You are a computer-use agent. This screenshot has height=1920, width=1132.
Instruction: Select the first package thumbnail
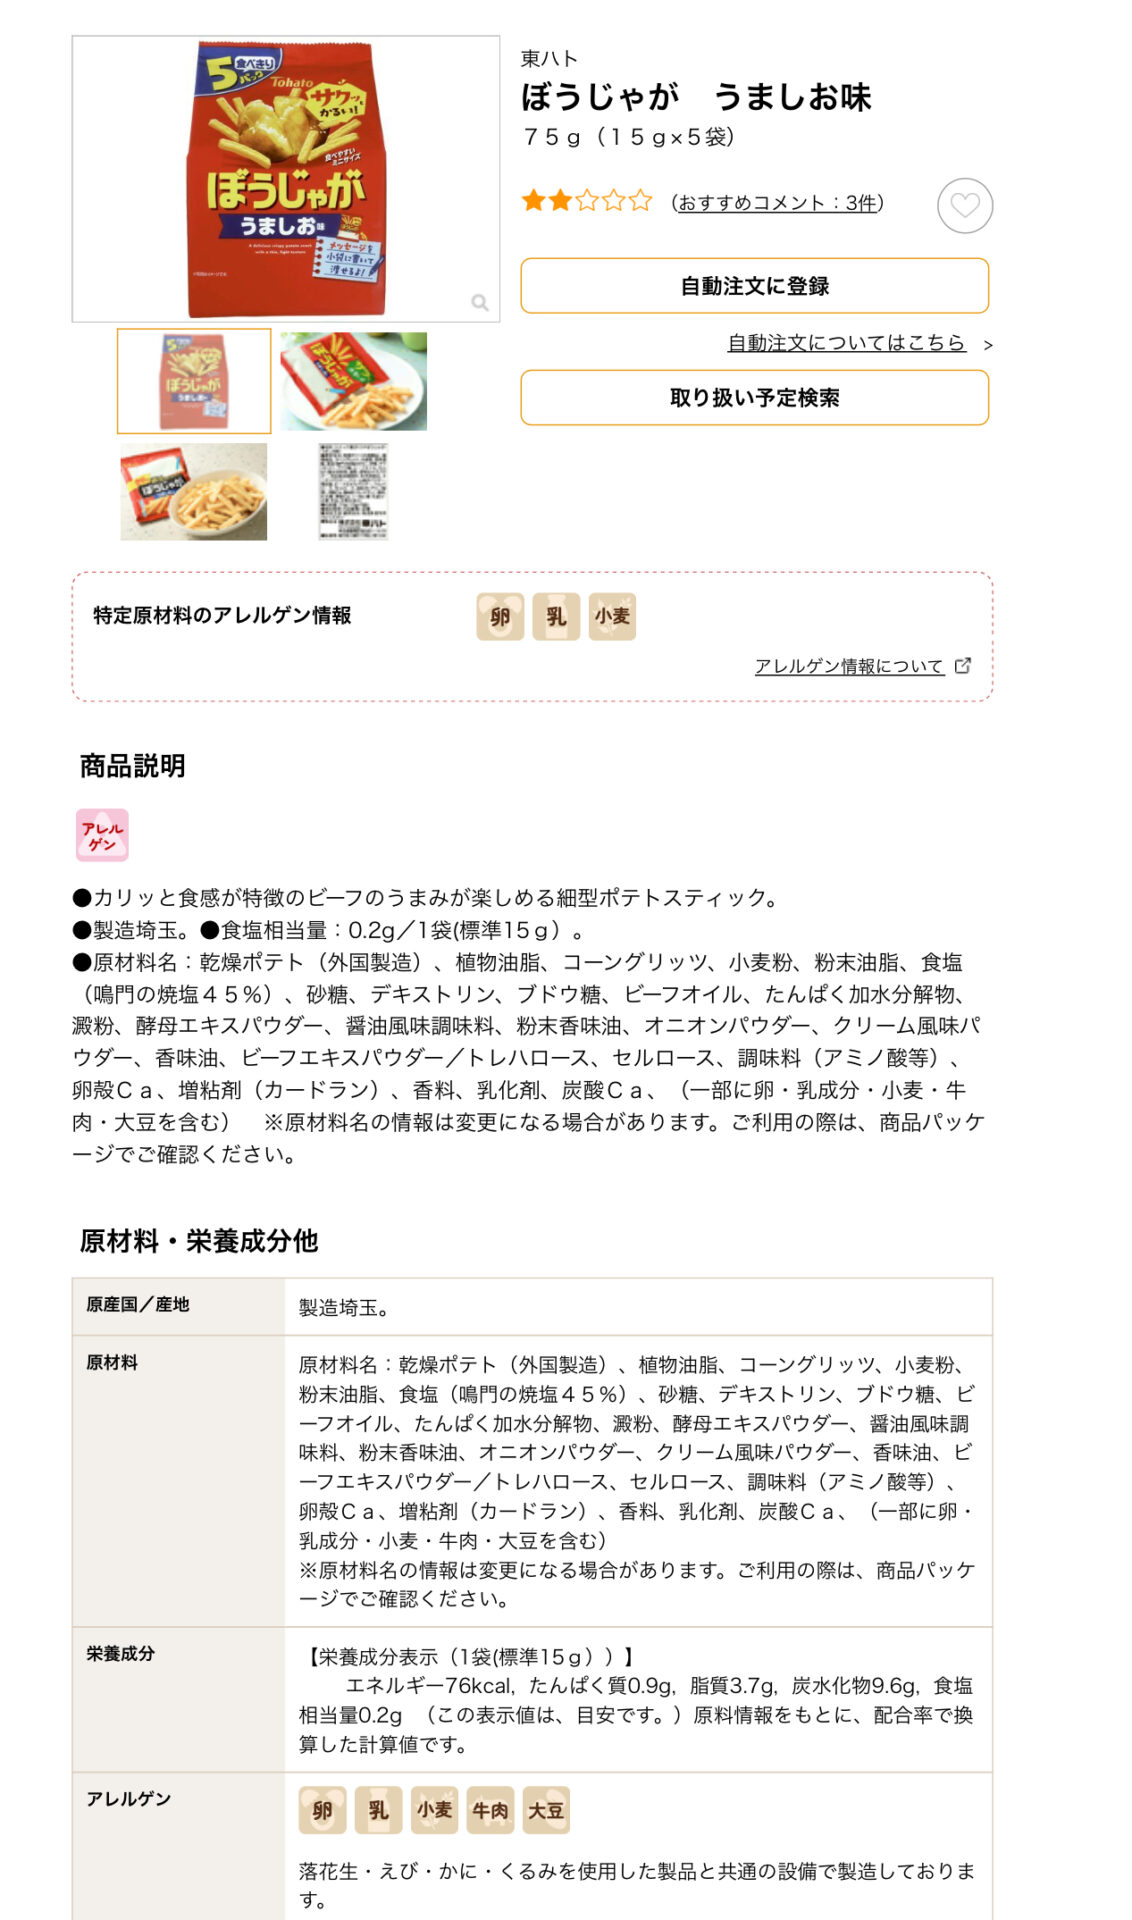pos(194,381)
